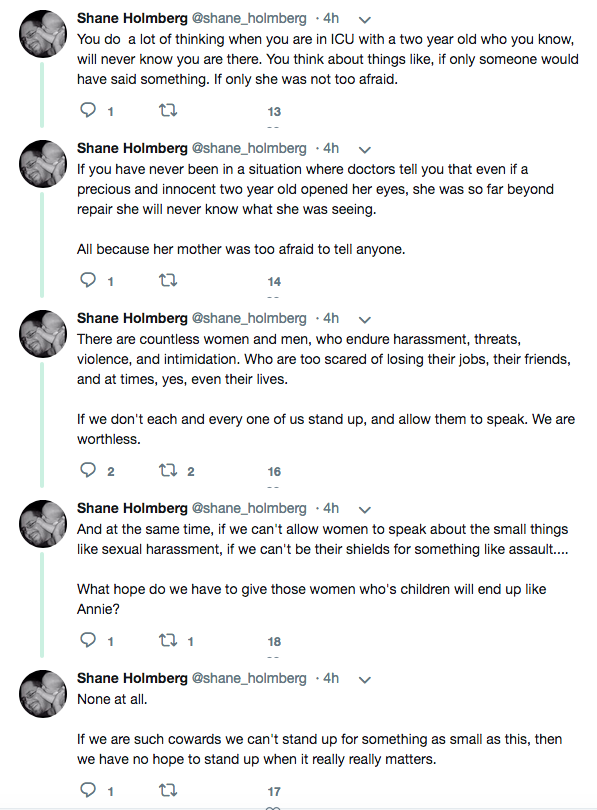Retweet the tweet mentioning Annie
The height and width of the screenshot is (810, 597).
coord(168,640)
